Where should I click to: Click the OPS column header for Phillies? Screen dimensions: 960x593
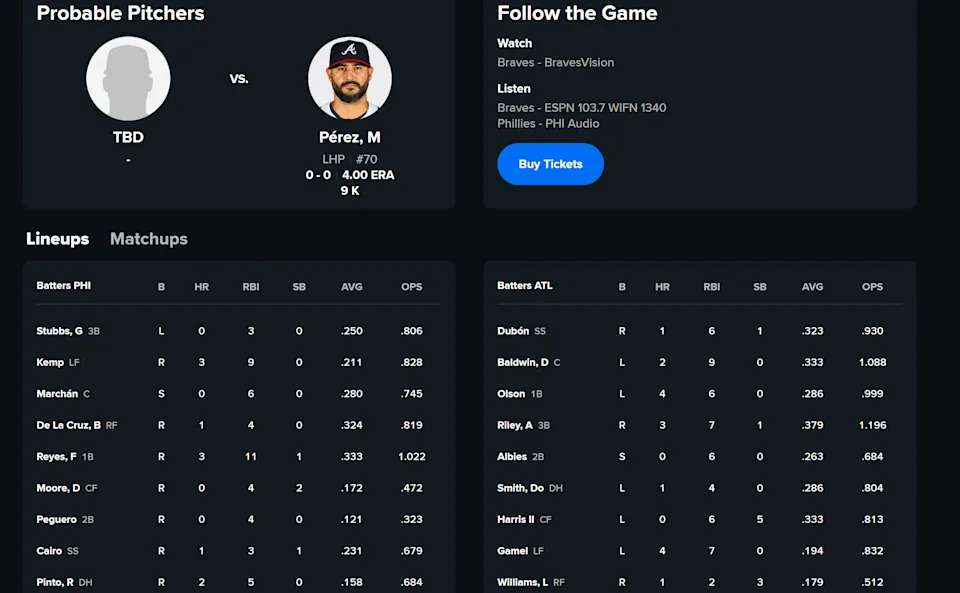(412, 287)
